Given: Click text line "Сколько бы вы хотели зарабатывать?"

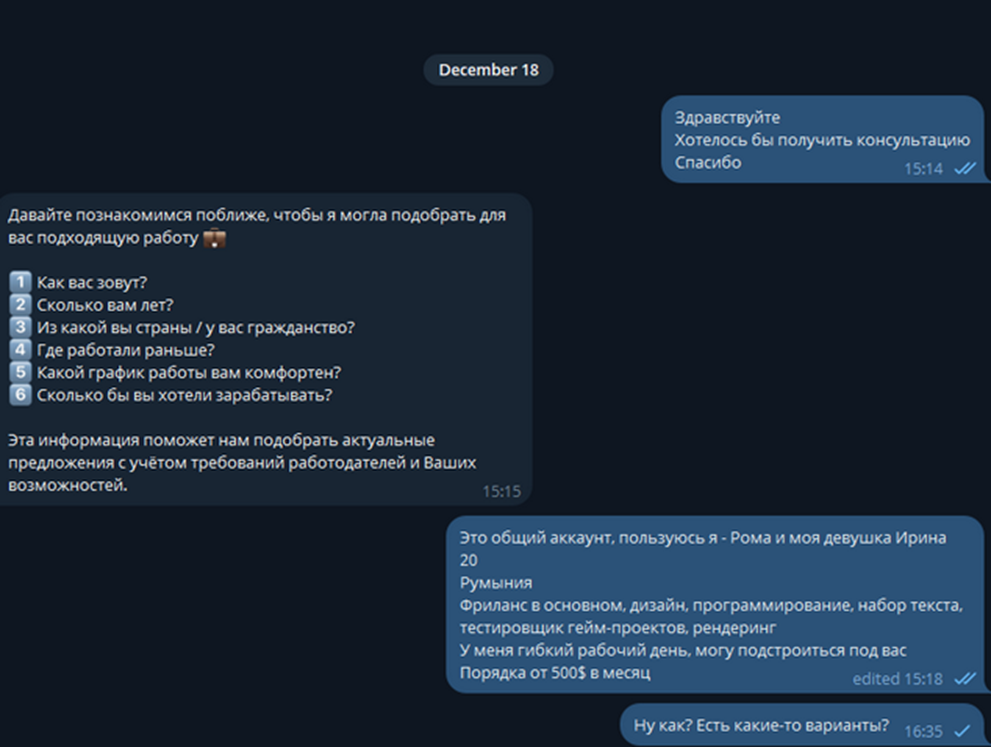Looking at the screenshot, I should [x=185, y=395].
